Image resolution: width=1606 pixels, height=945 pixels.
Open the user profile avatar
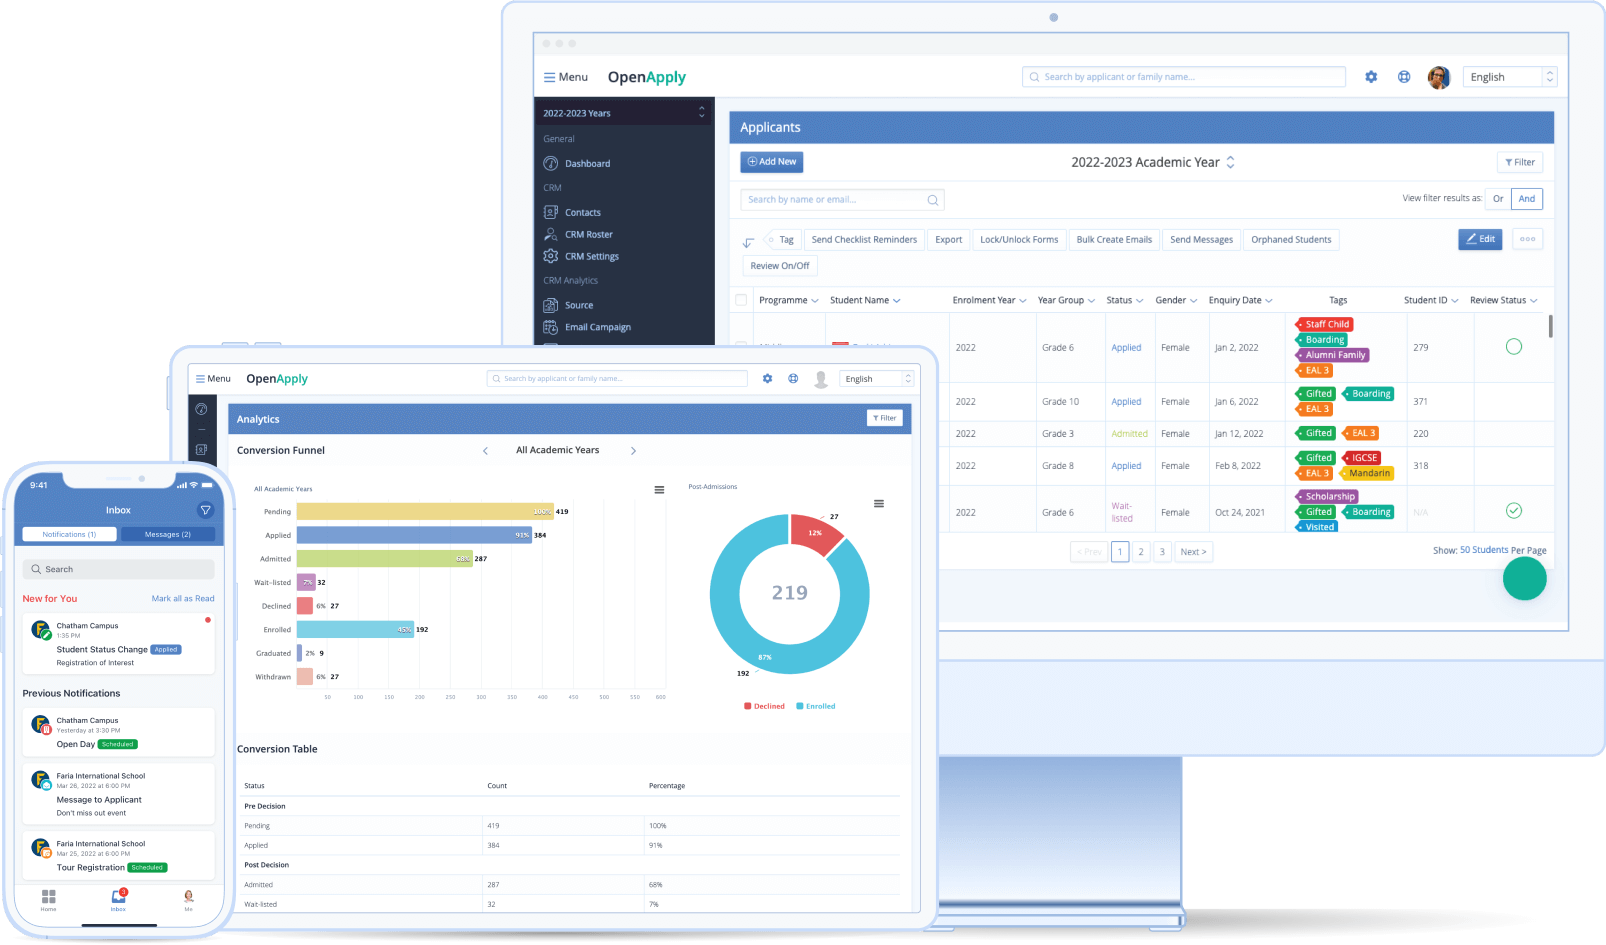(x=1438, y=77)
